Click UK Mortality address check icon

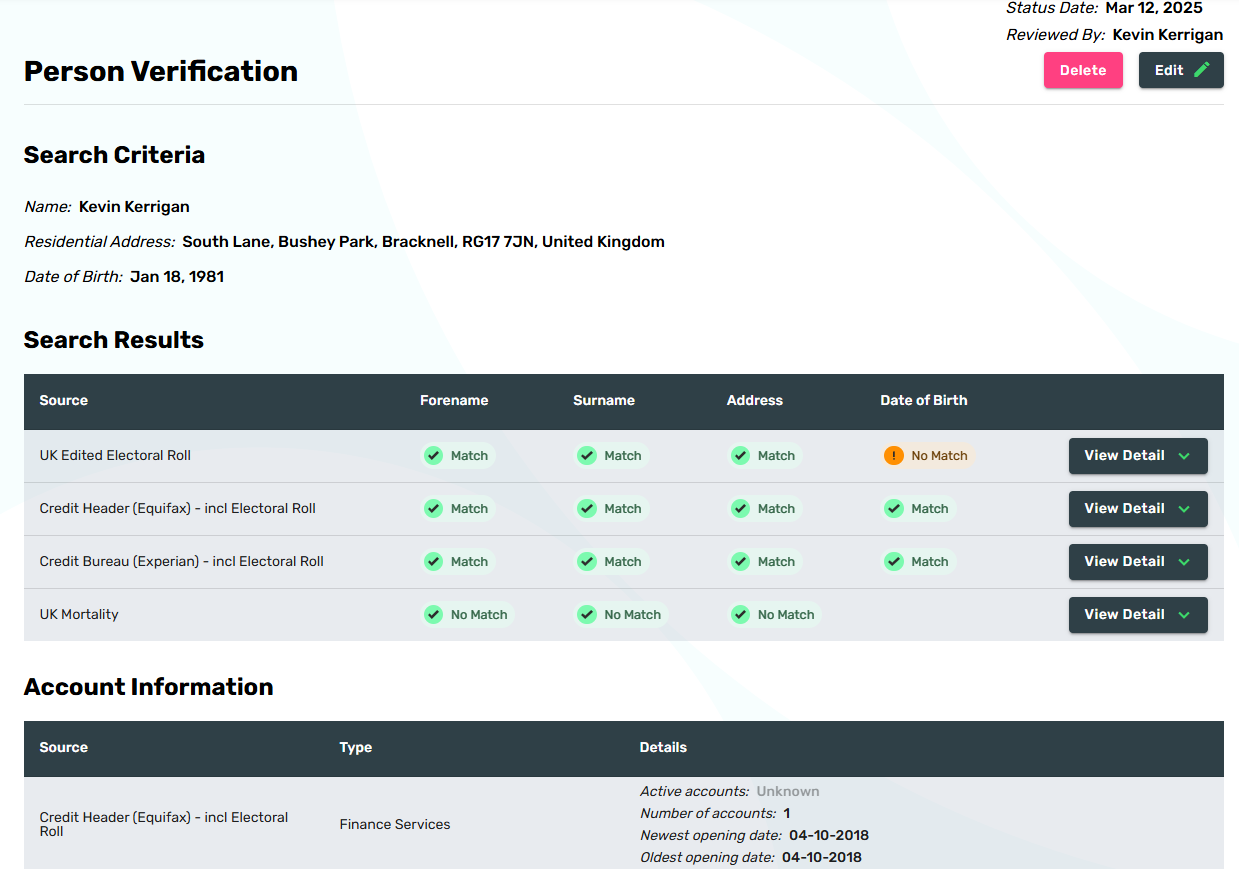740,615
